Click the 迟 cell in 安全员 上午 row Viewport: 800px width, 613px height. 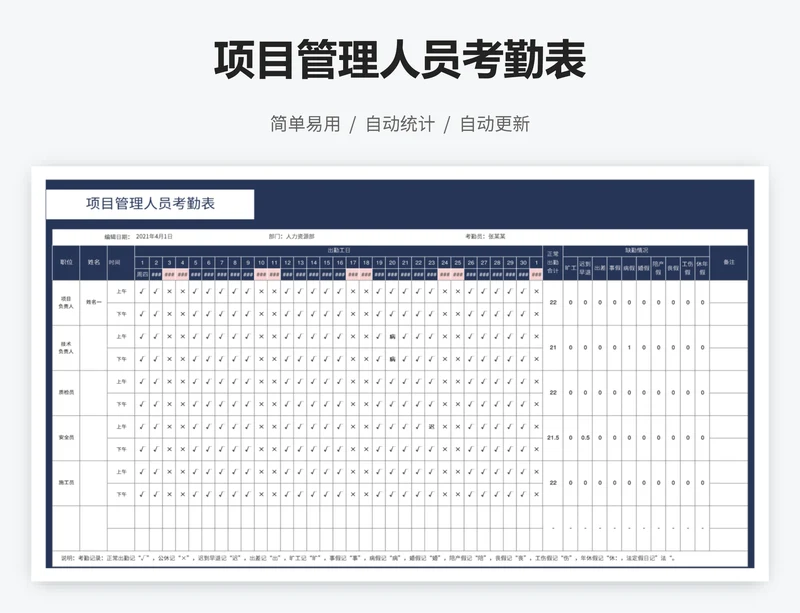coord(432,427)
